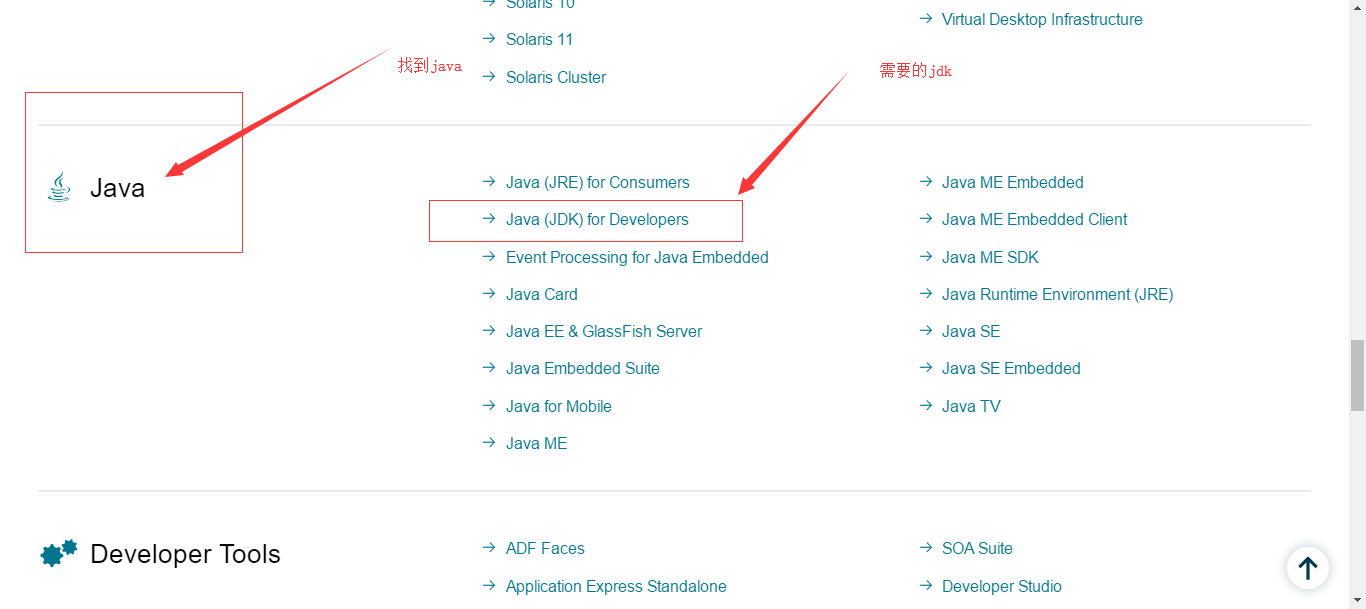Viewport: 1366px width, 609px height.
Task: Click the arrow icon beside Java SE Embedded
Action: [x=925, y=368]
